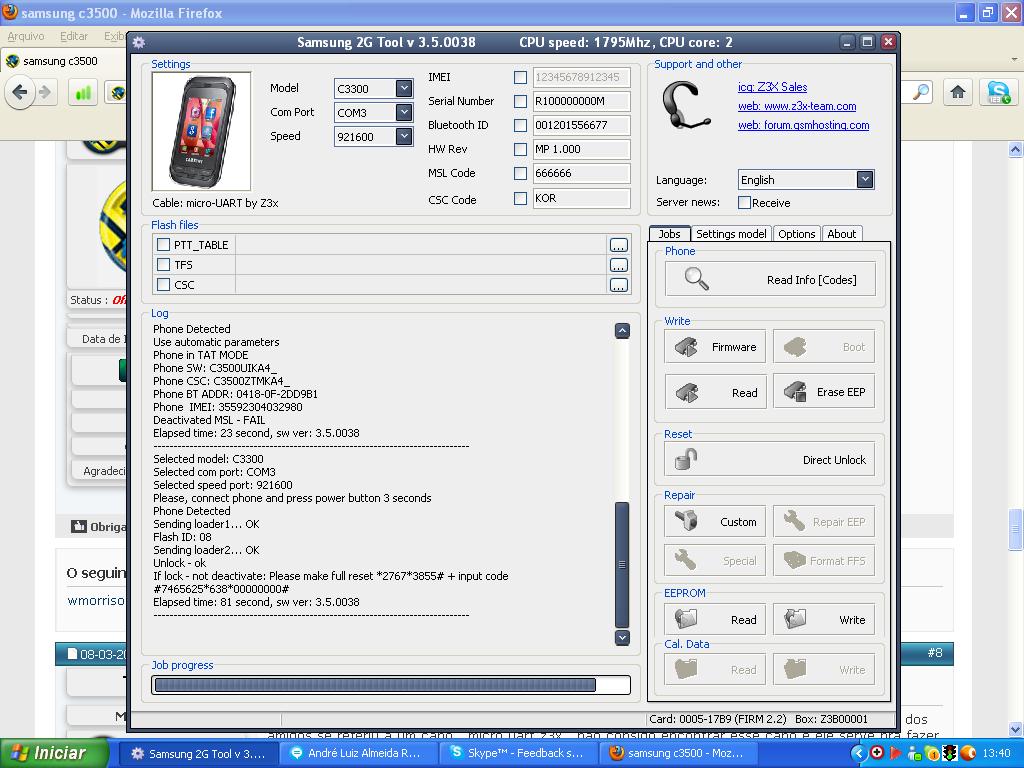Click Firefox forward arrow button

tap(45, 92)
